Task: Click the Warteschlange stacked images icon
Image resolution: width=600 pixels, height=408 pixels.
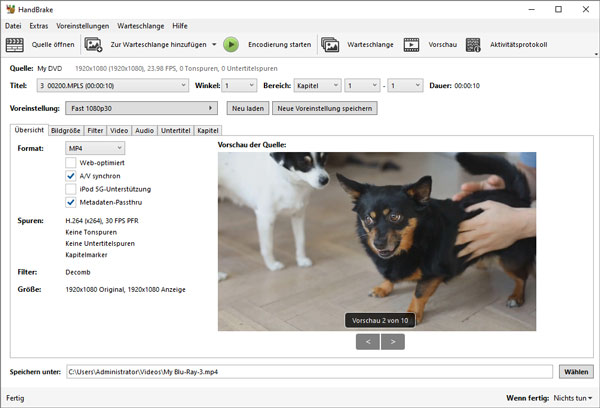Action: (330, 45)
